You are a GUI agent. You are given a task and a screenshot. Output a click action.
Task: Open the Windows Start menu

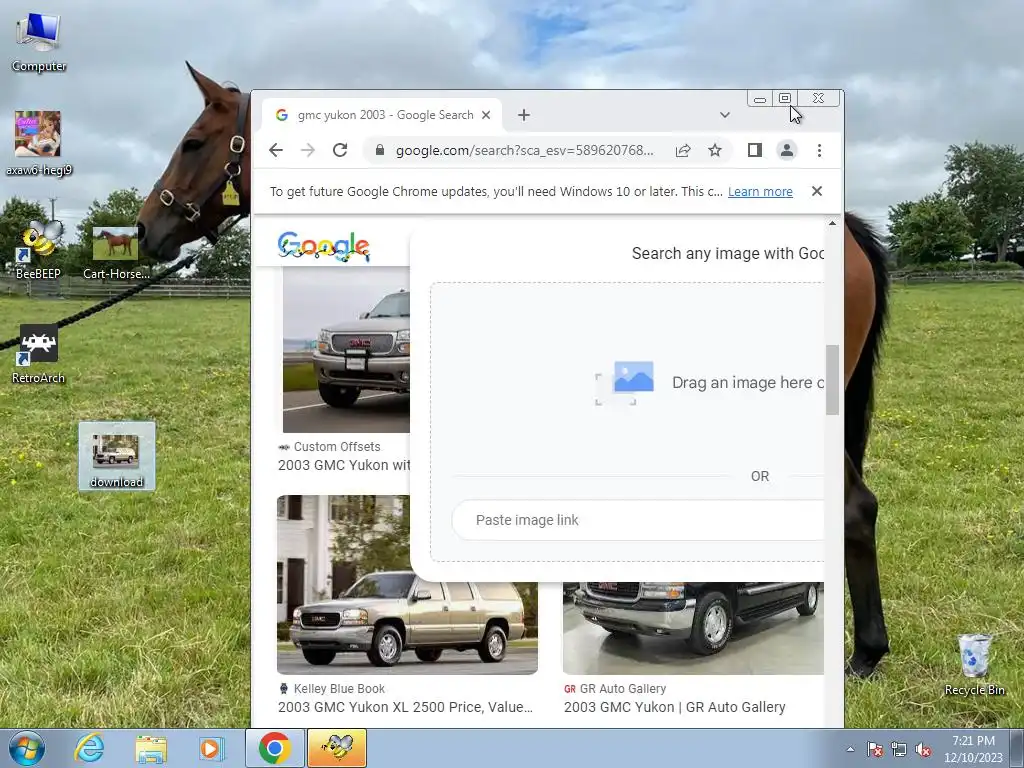coord(26,748)
